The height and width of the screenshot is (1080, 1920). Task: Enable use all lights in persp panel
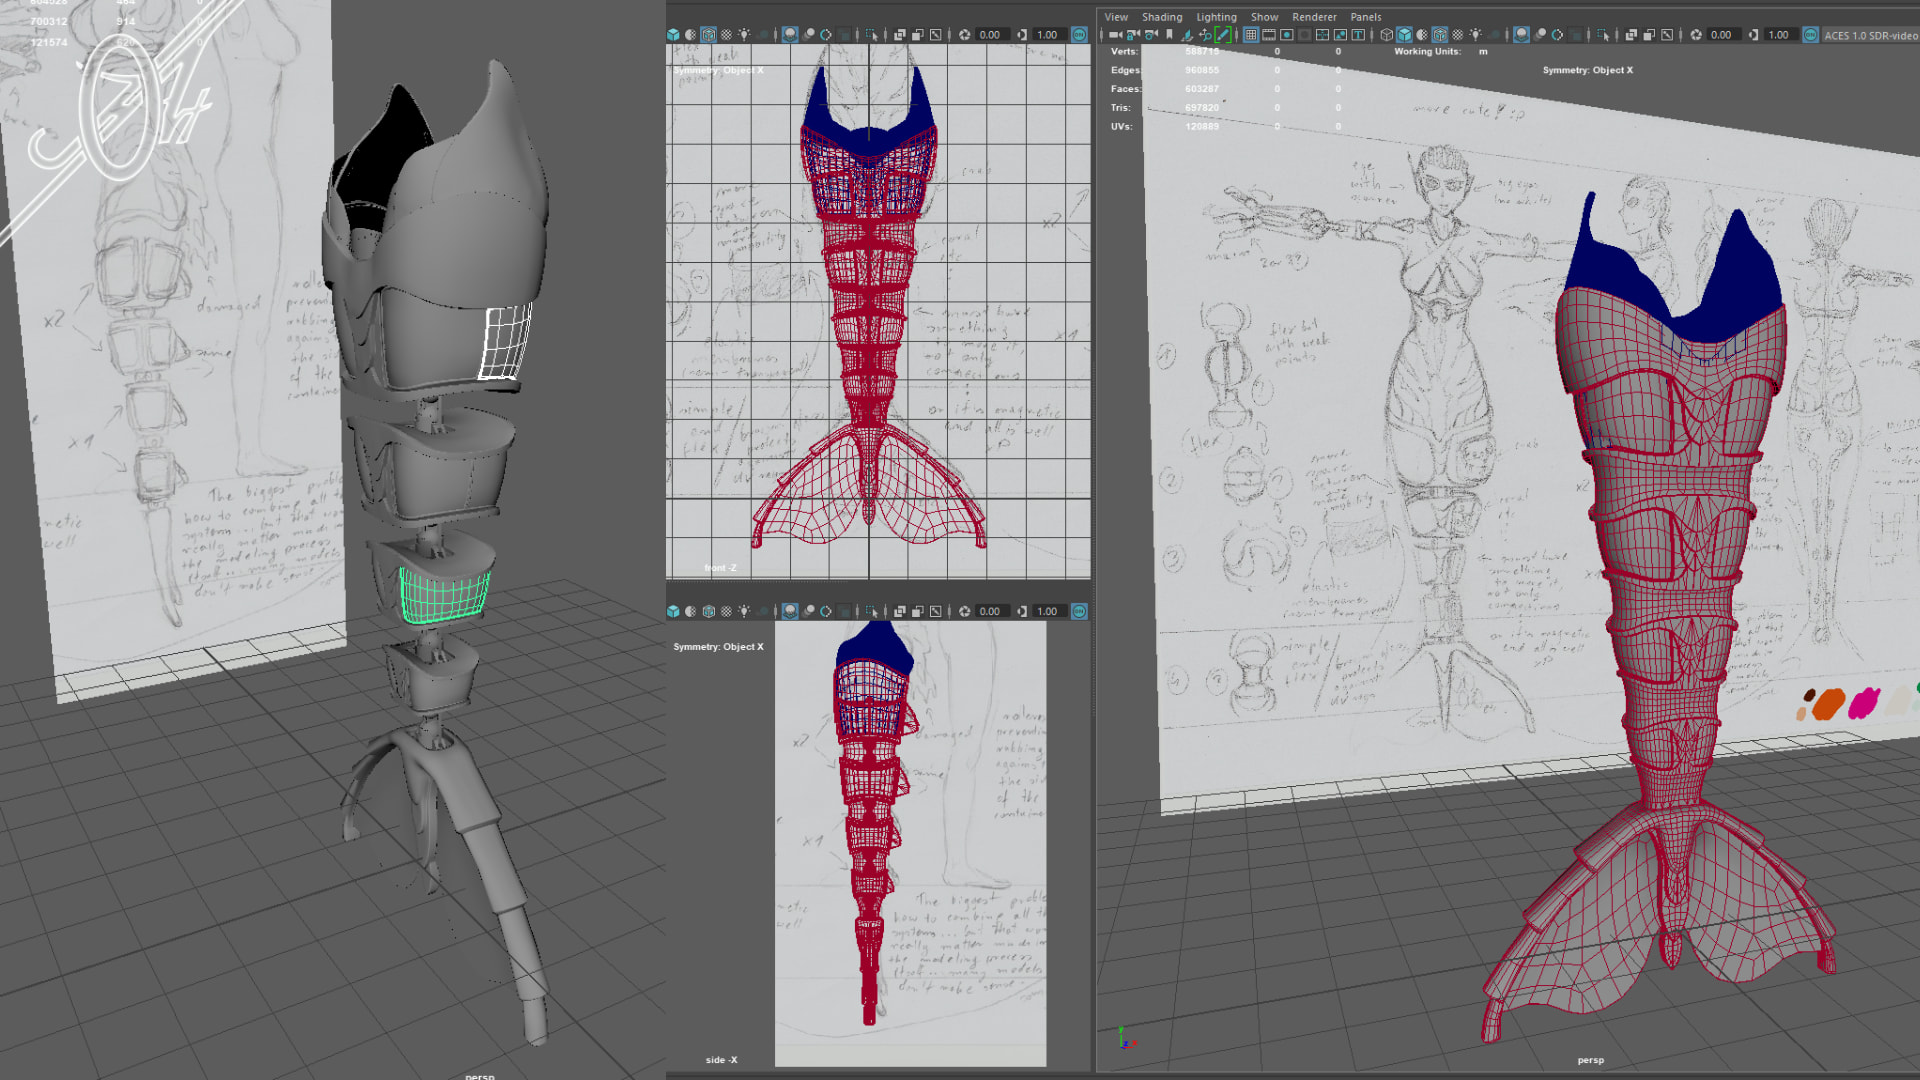pos(1475,34)
